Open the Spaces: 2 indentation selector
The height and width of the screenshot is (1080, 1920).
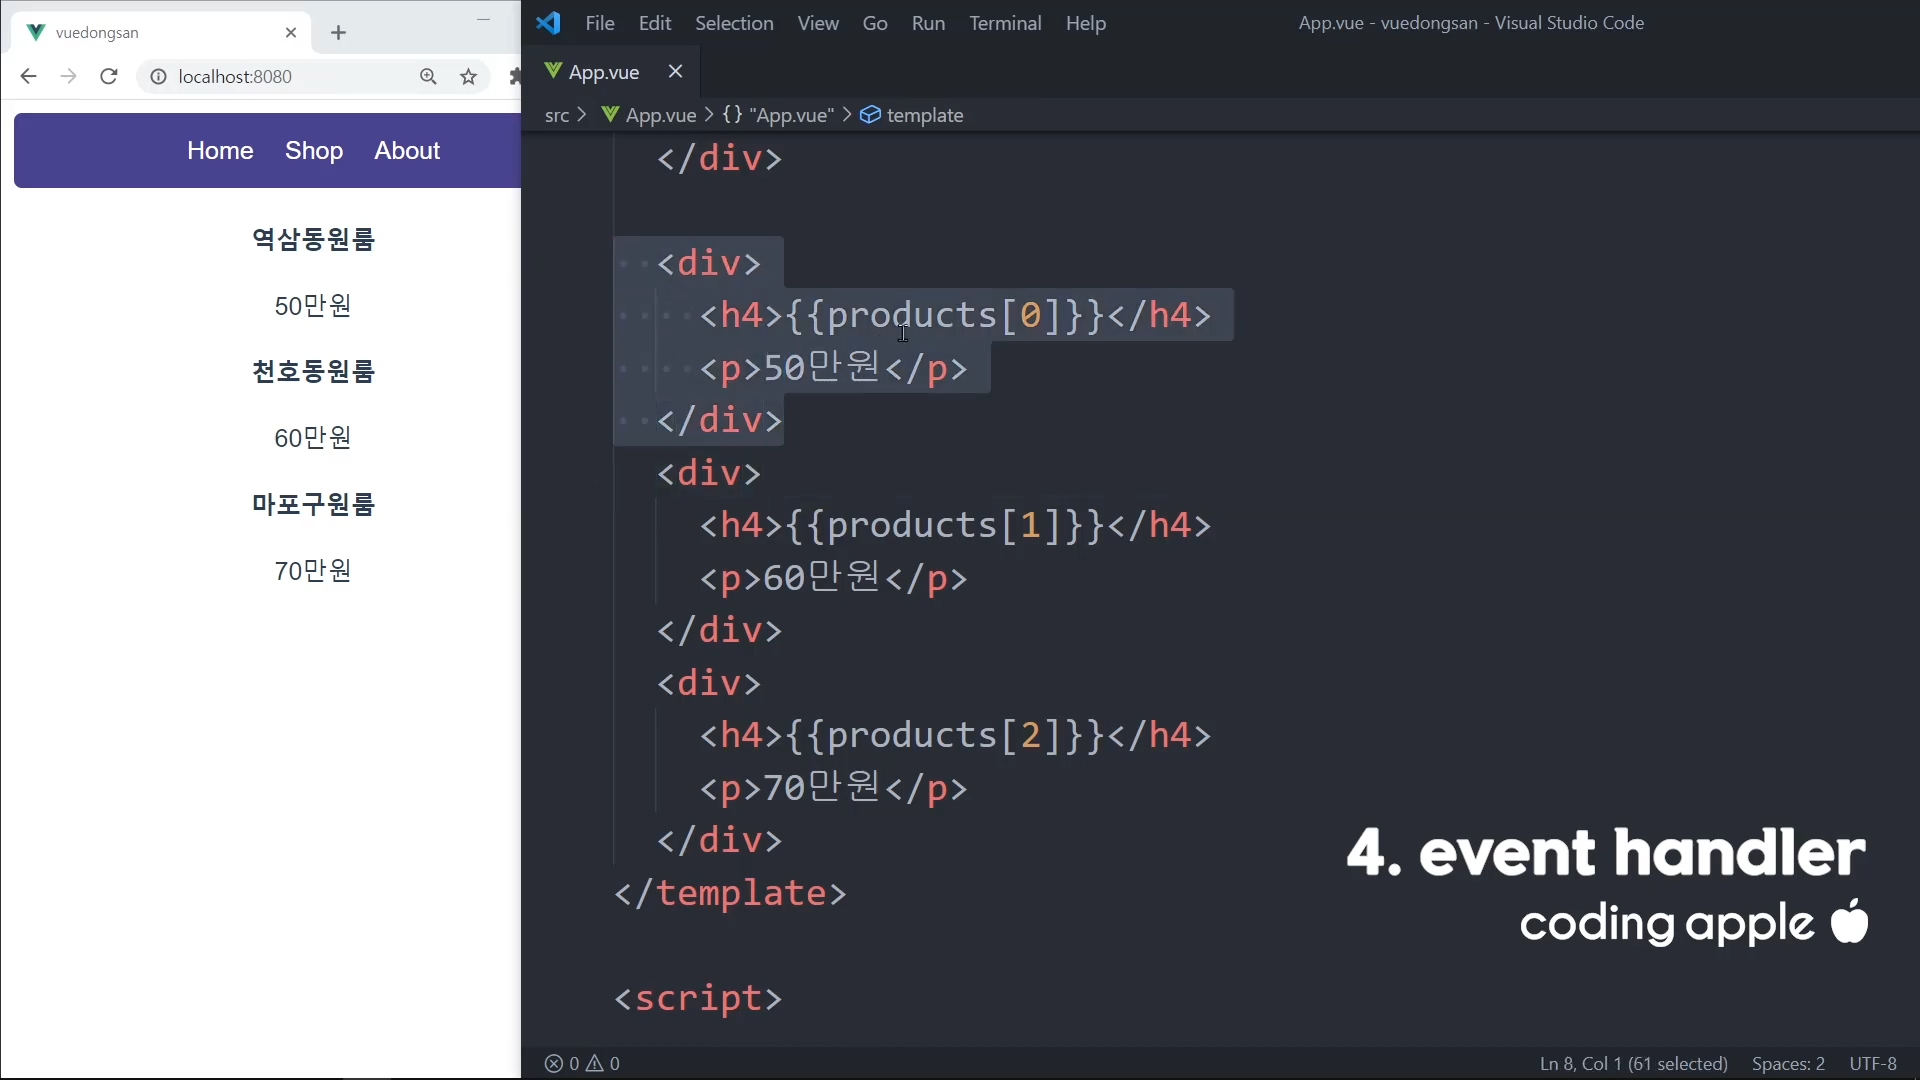point(1787,1063)
